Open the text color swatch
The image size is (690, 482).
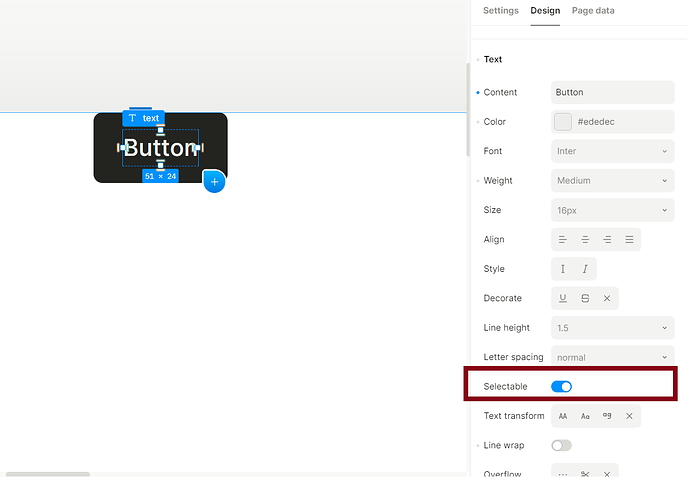563,122
